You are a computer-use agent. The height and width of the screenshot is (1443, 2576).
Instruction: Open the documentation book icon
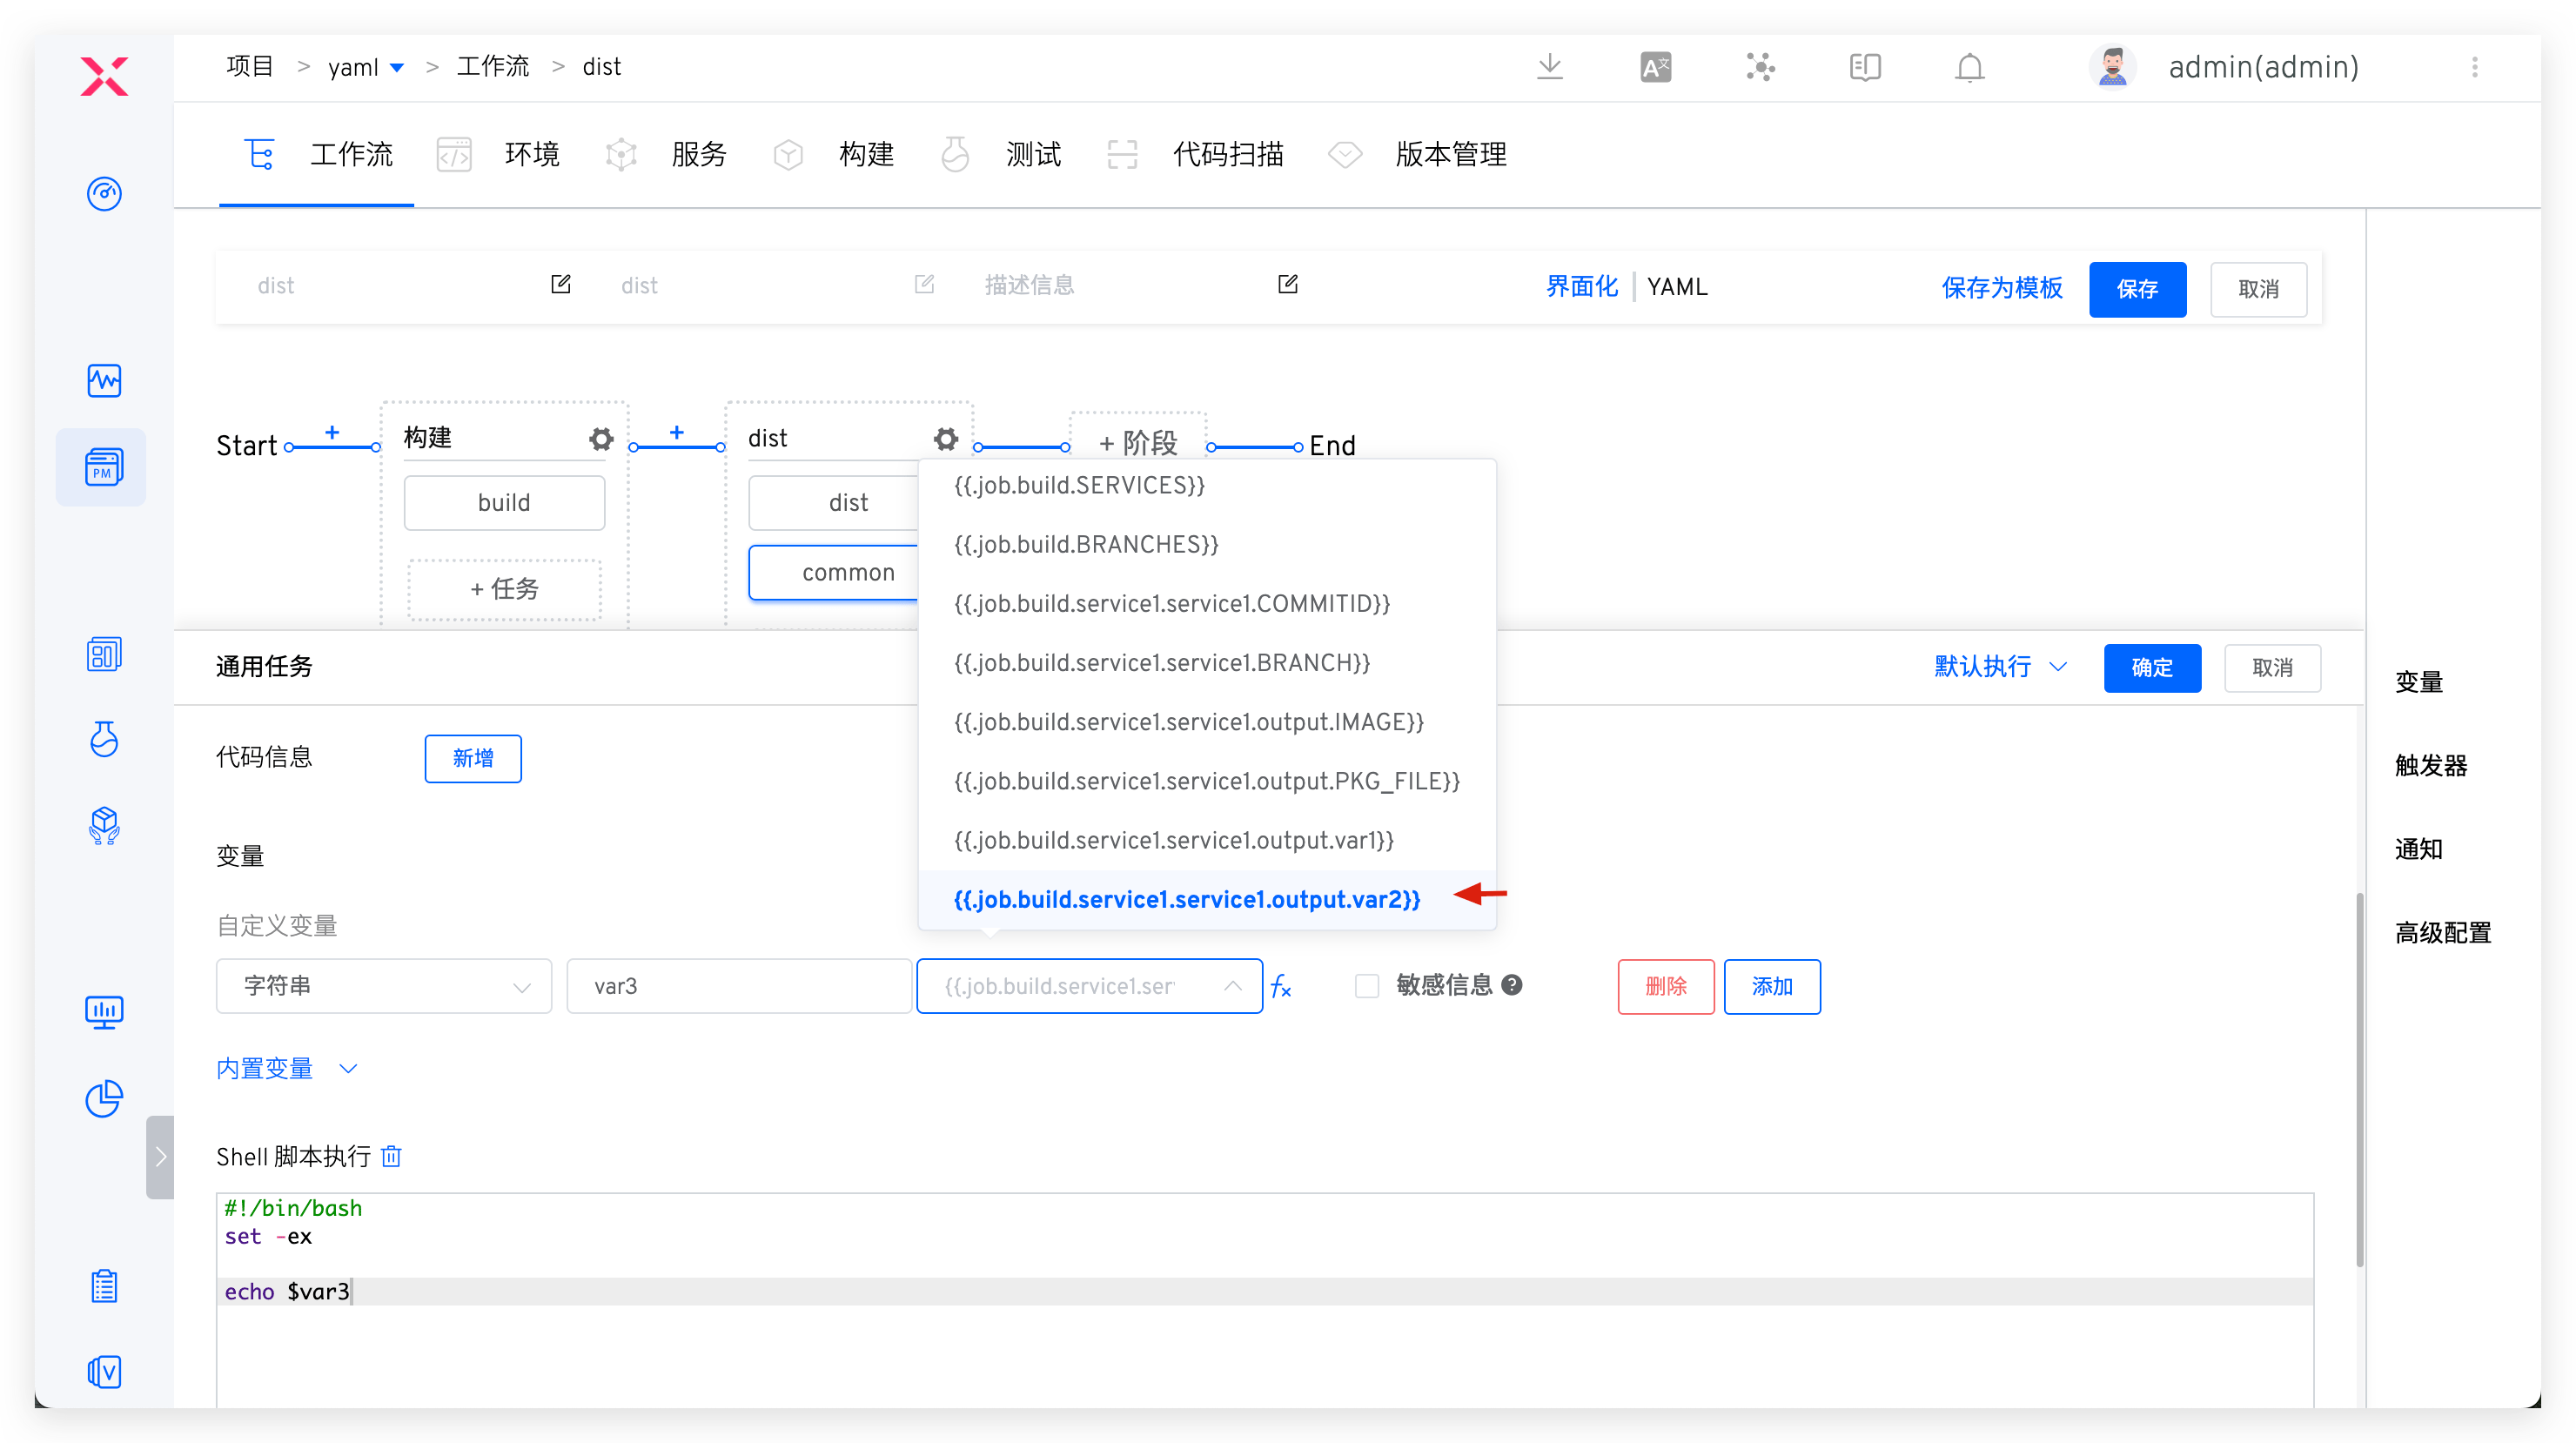[x=1864, y=67]
